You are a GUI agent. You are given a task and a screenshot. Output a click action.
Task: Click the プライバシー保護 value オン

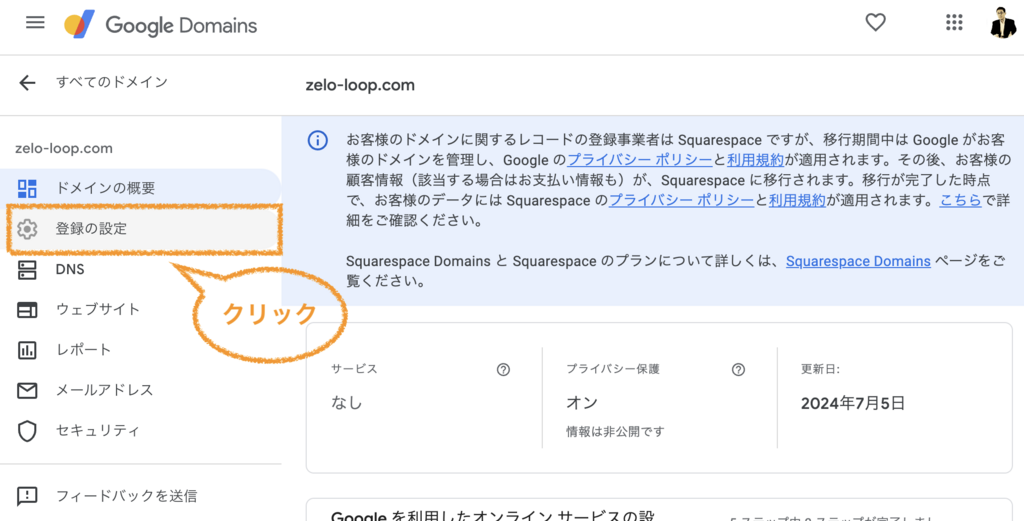[582, 403]
